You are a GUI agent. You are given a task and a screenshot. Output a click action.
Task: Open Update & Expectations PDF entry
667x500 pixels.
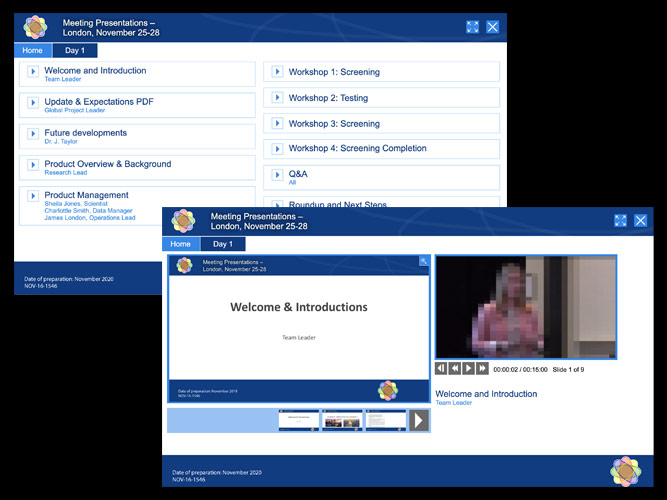pos(99,102)
